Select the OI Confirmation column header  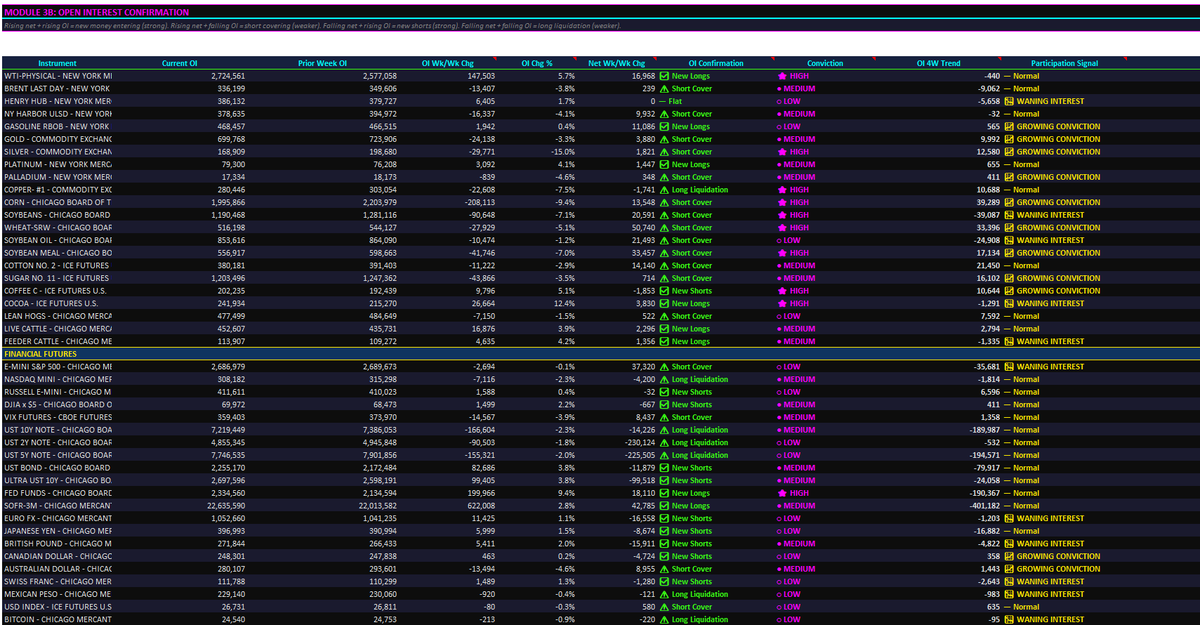[716, 63]
